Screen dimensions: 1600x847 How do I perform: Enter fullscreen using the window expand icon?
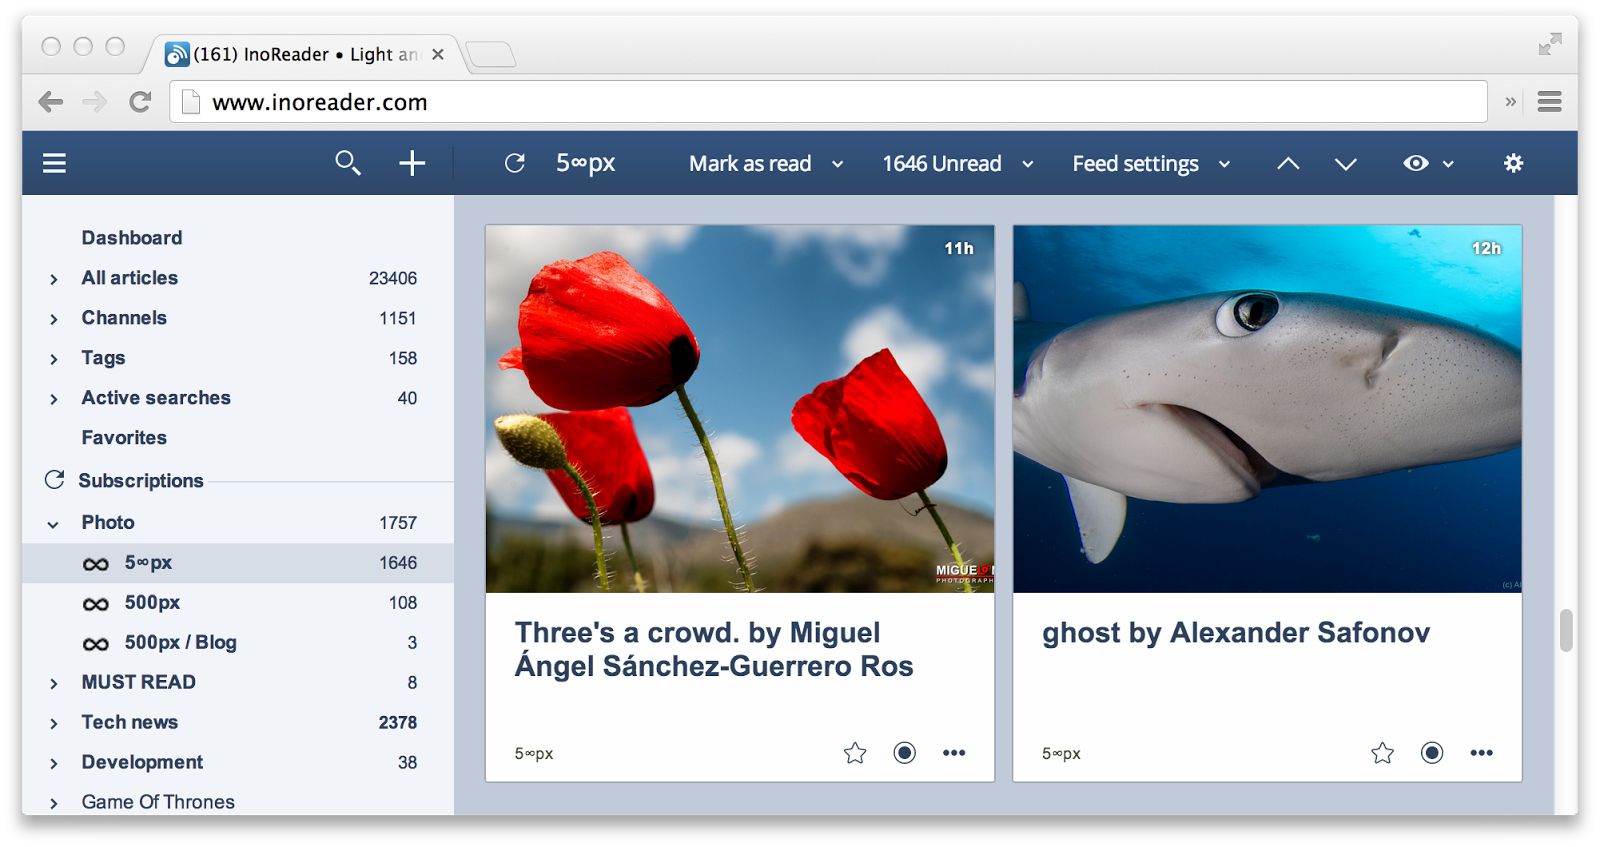(1550, 44)
